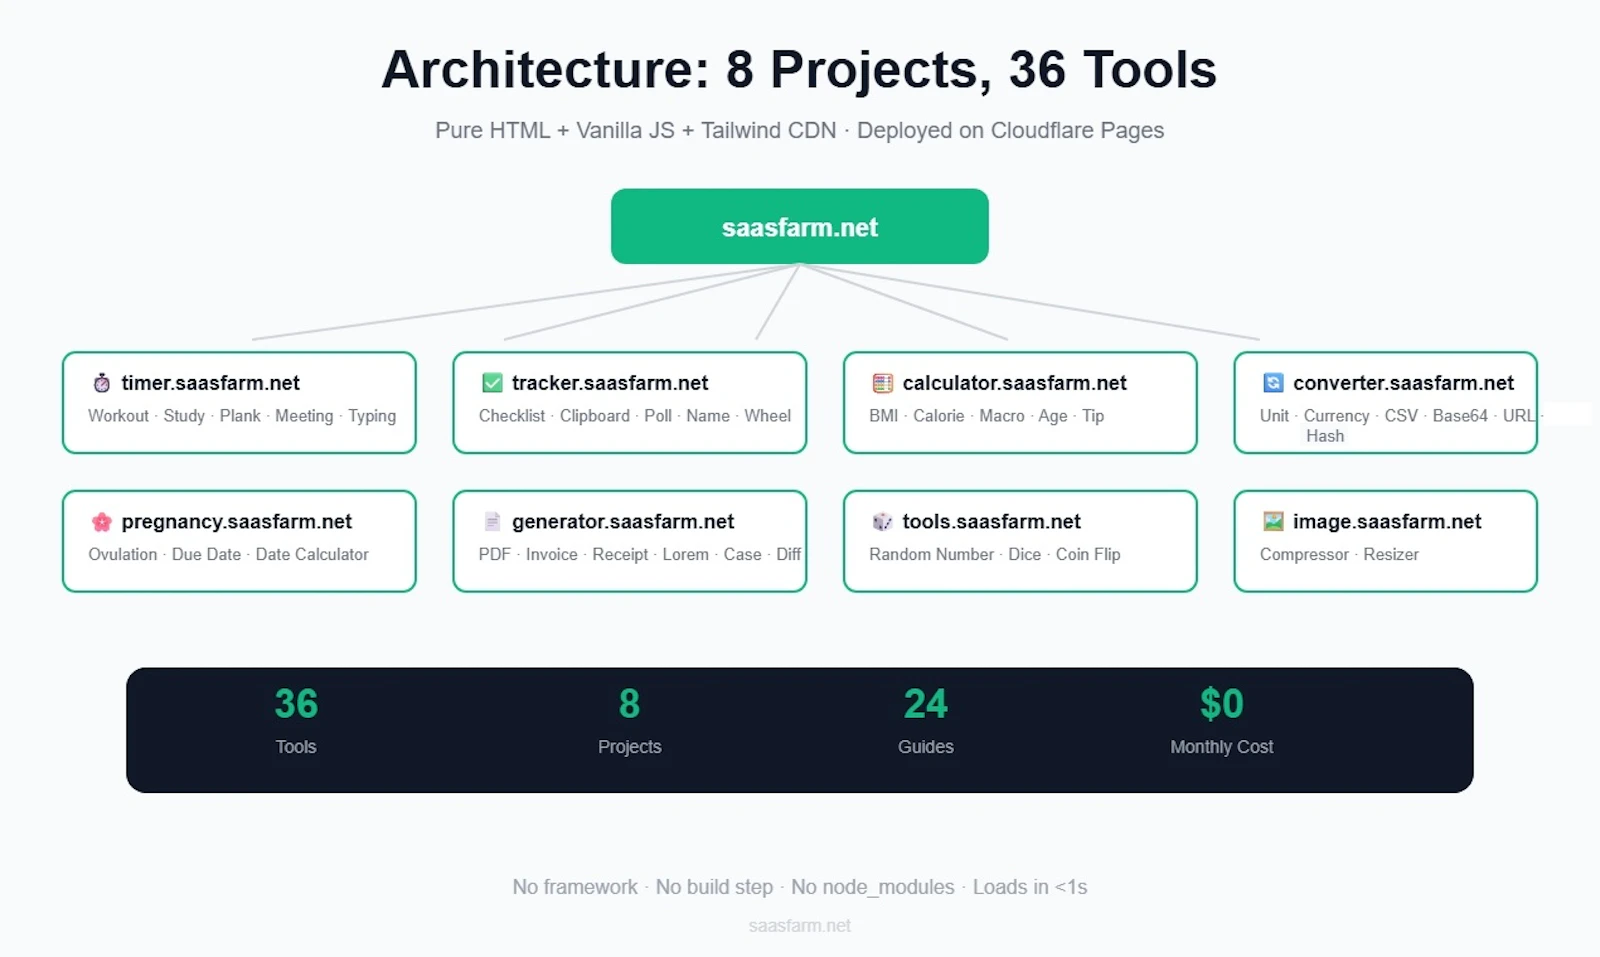Click the faint saasfarm.net footer text
Screen dimensions: 1600x957
click(800, 926)
